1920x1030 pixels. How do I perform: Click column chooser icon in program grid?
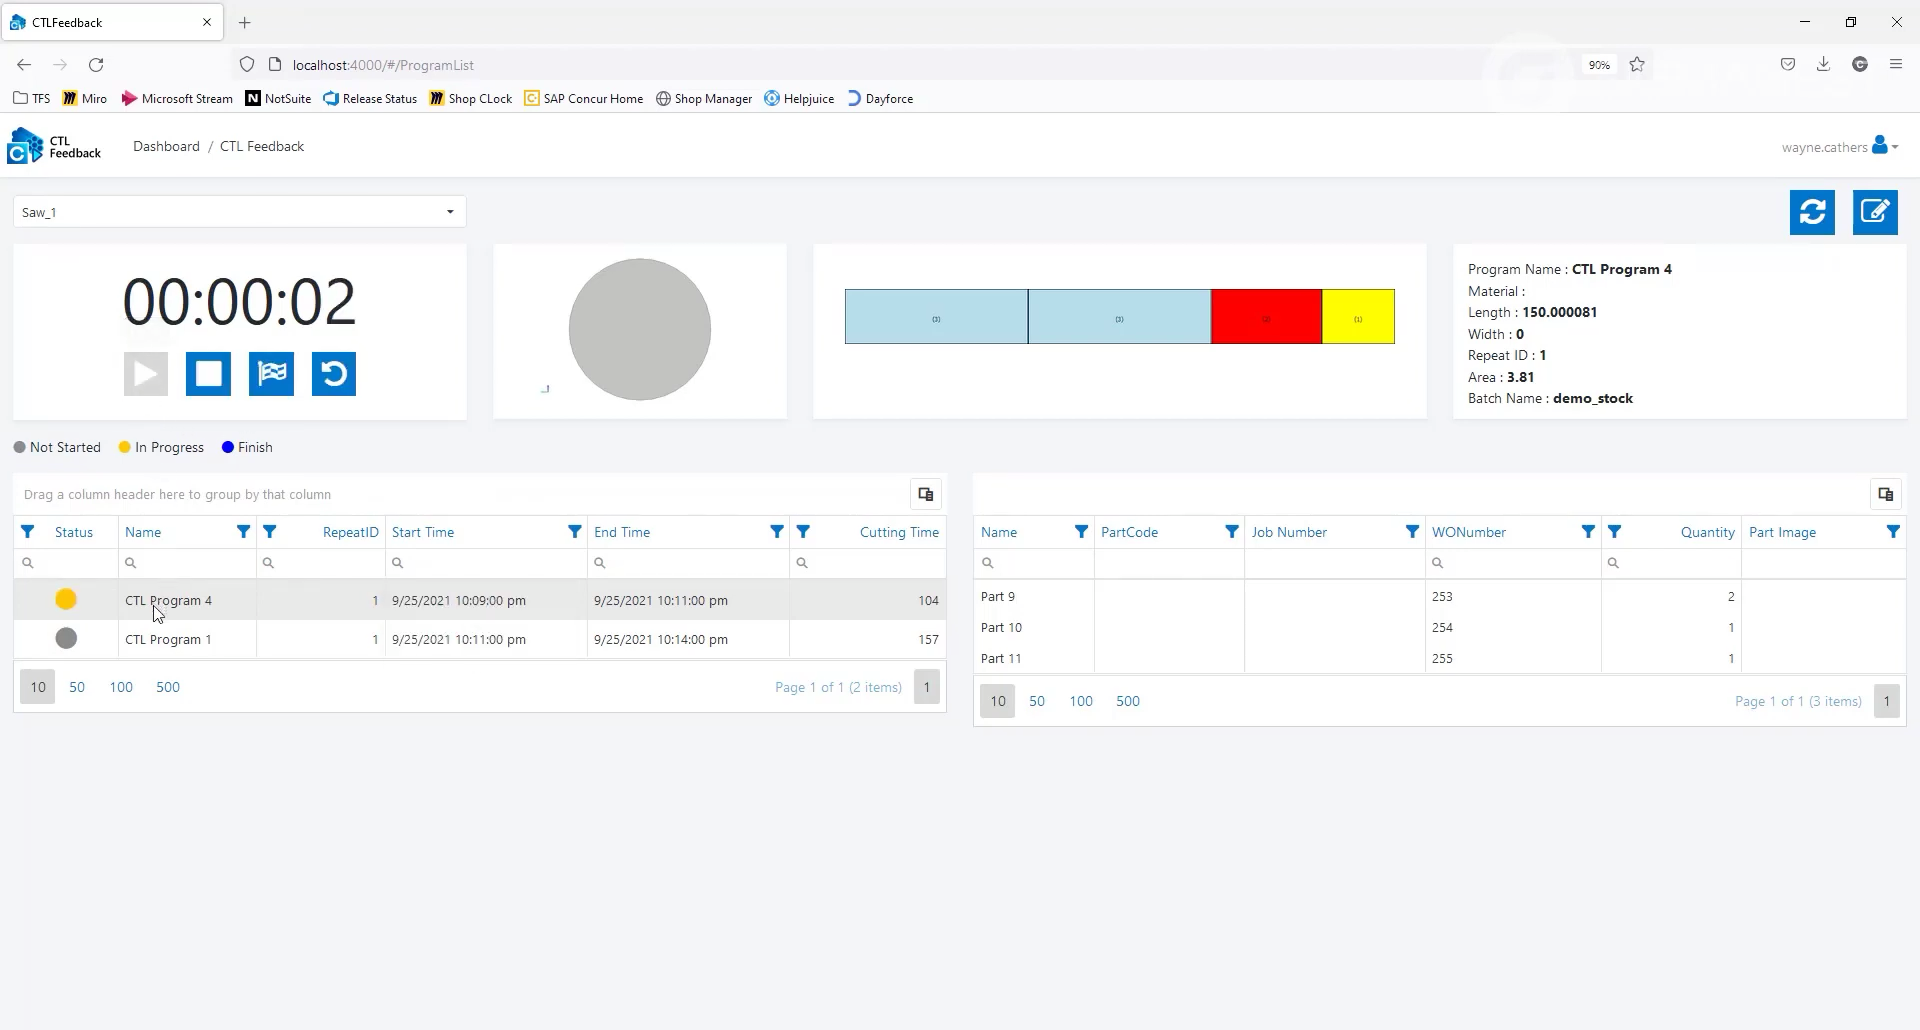point(925,494)
